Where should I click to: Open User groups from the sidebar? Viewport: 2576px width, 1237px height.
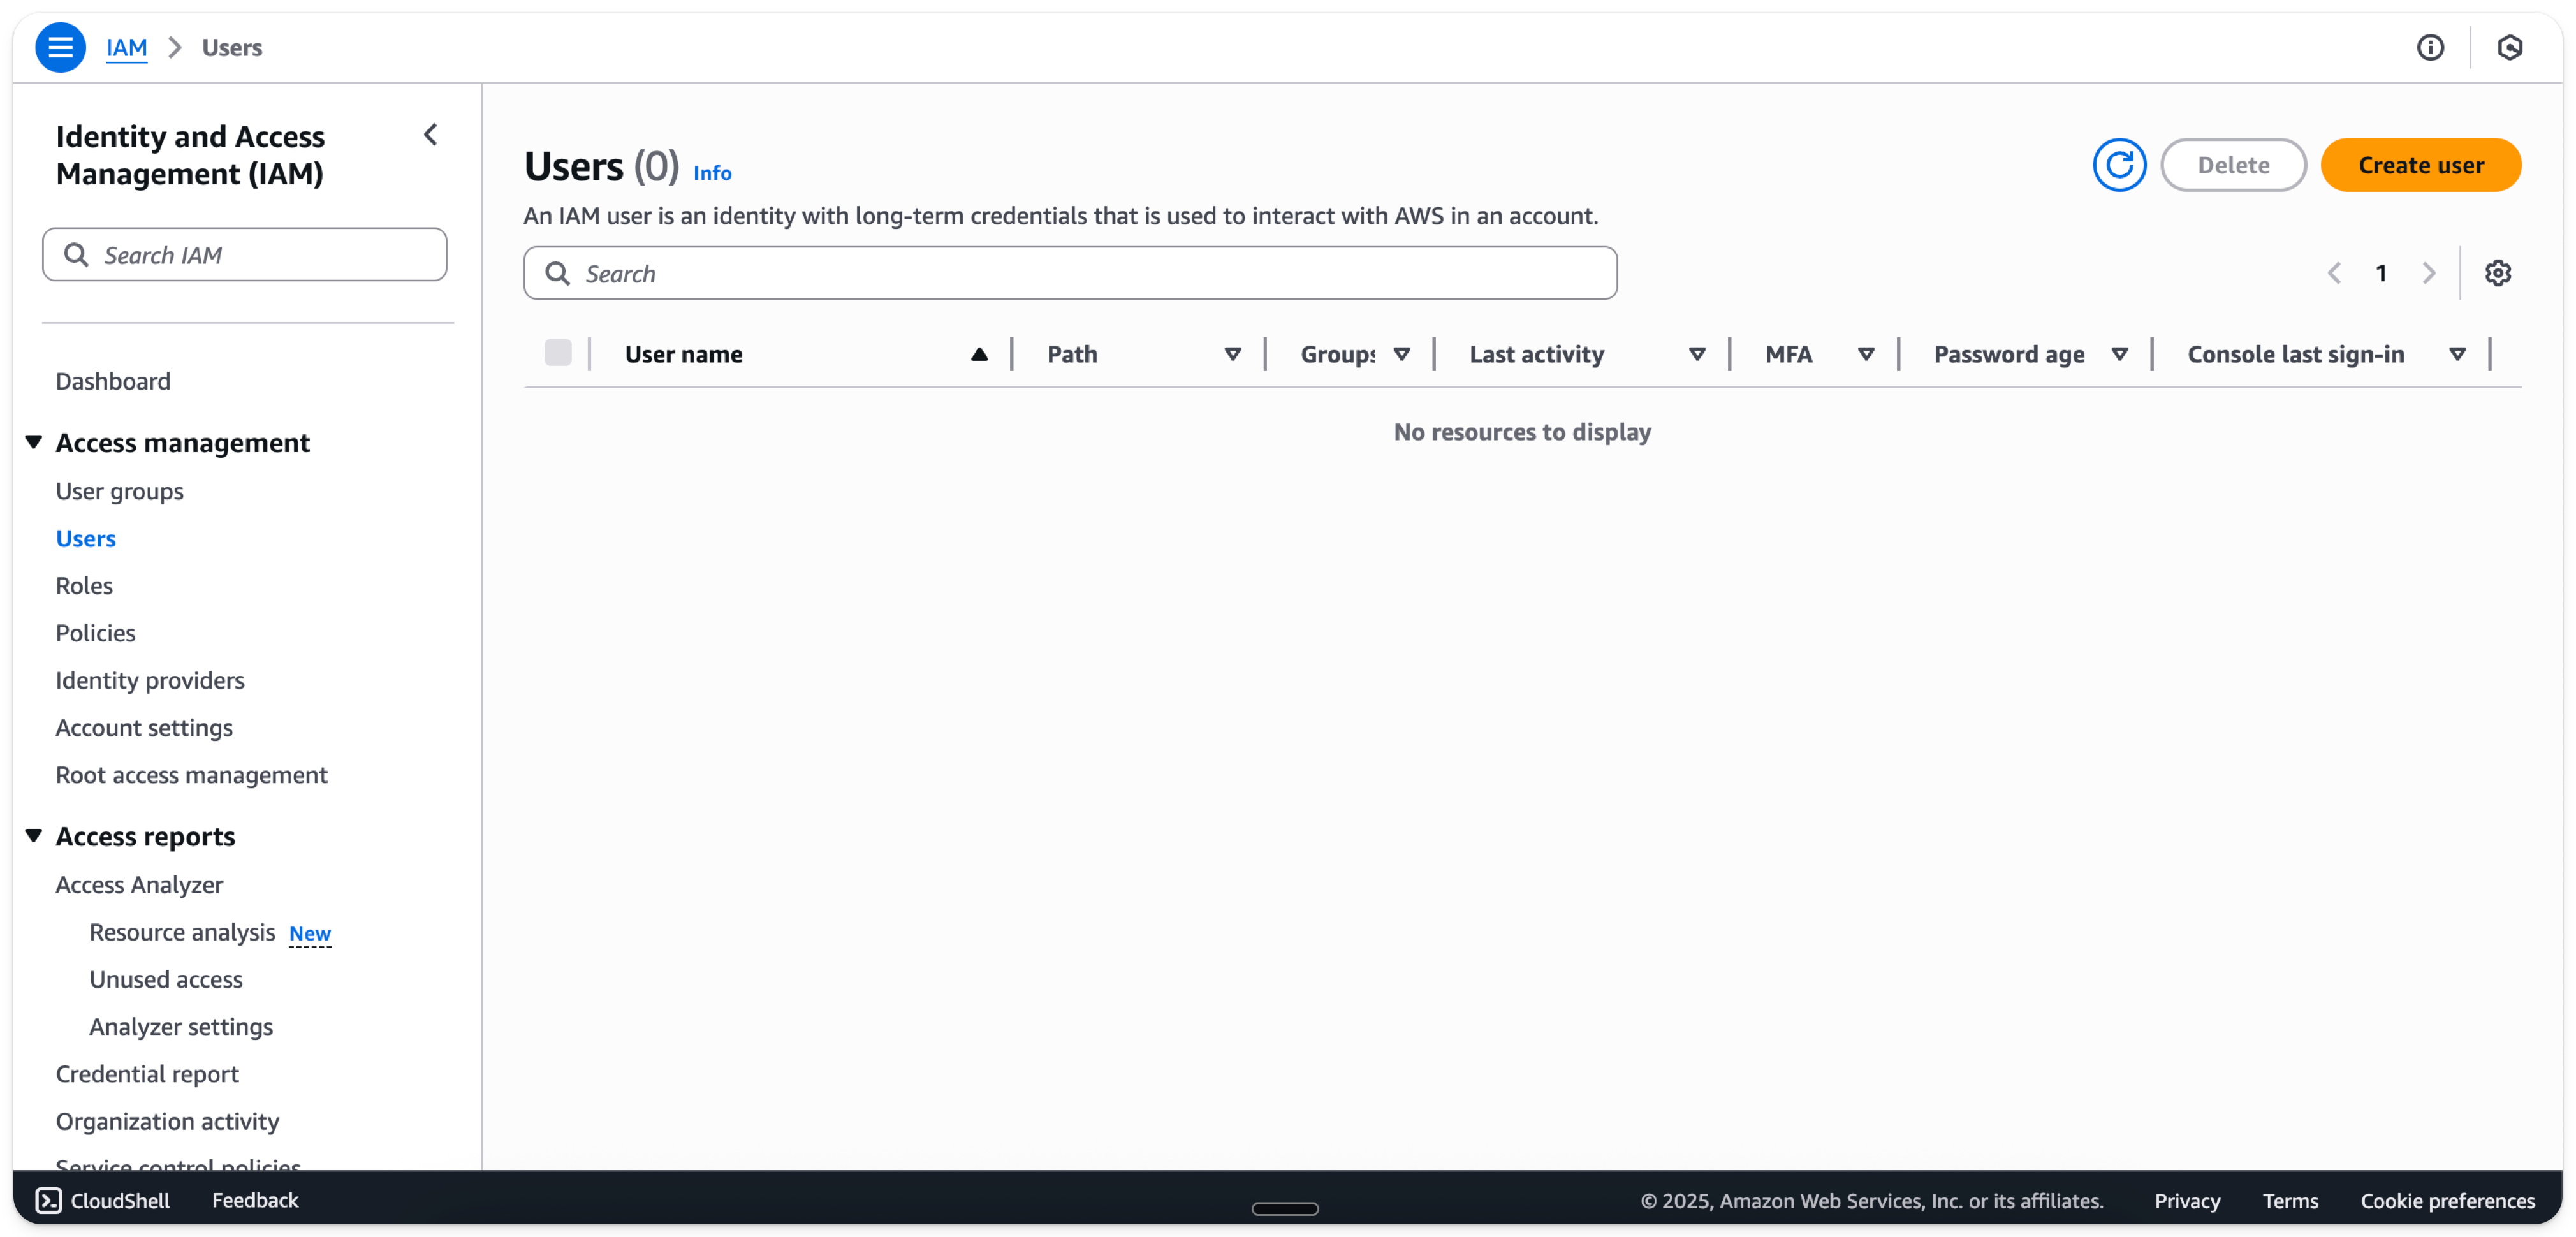tap(119, 490)
